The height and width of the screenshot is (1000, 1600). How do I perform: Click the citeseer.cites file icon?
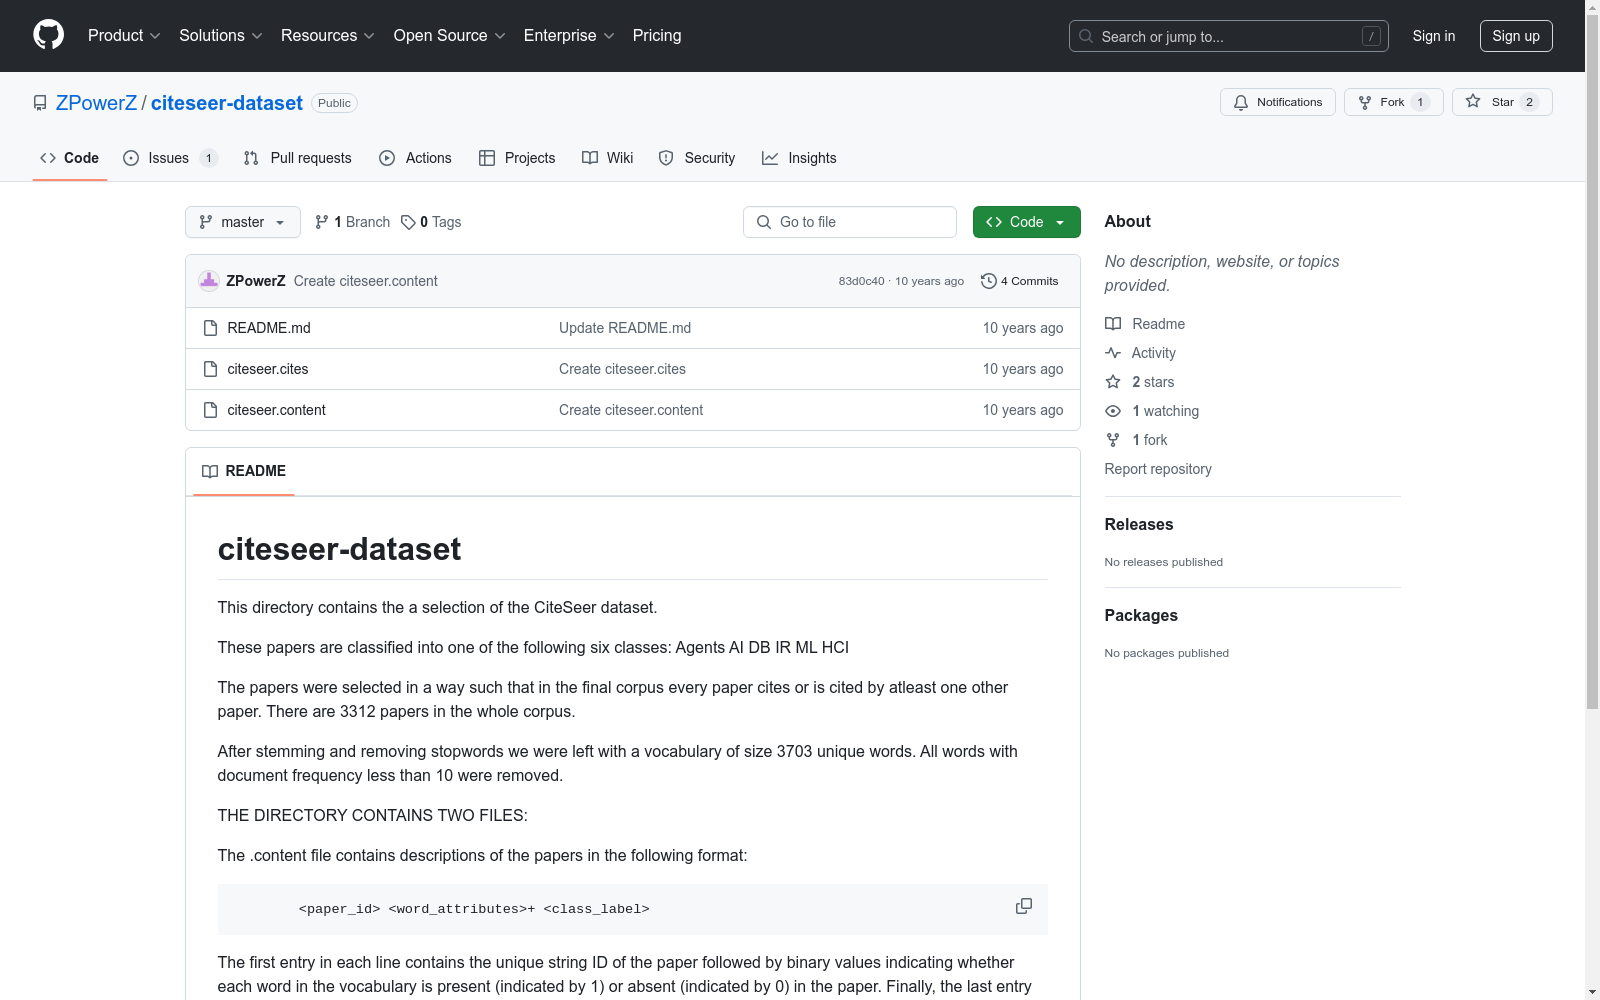(x=210, y=369)
